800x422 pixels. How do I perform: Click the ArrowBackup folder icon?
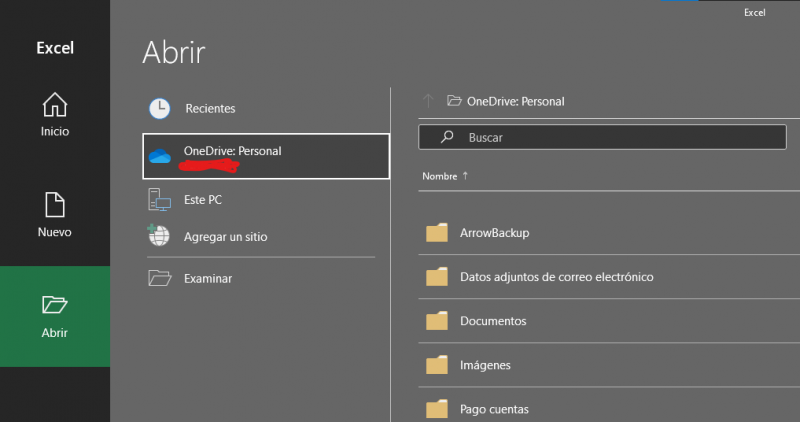click(437, 233)
